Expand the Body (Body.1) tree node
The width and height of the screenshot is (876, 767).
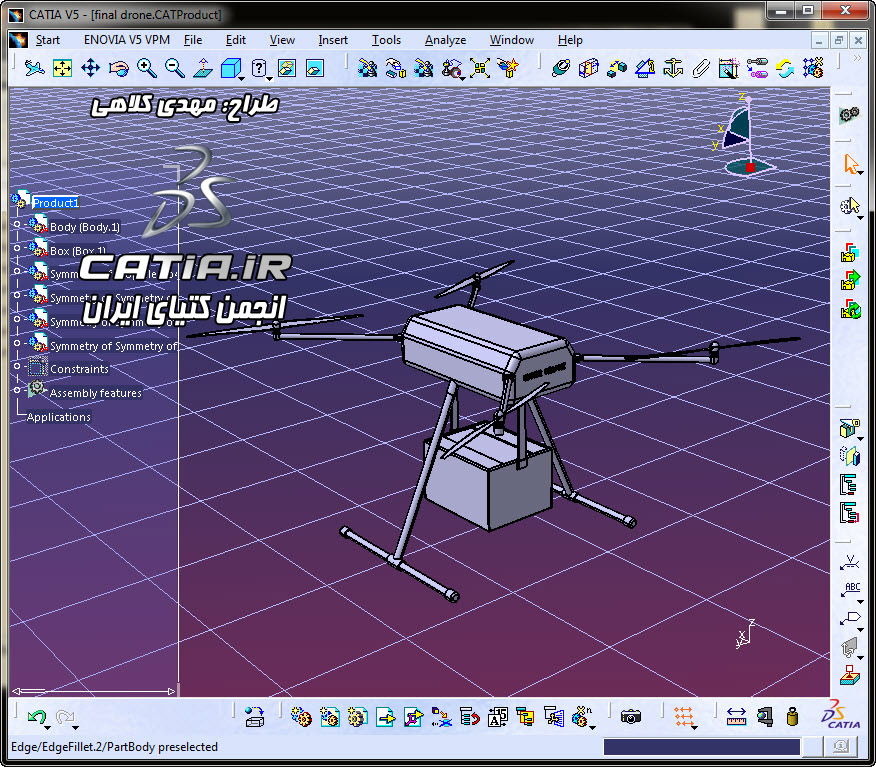pyautogui.click(x=17, y=224)
